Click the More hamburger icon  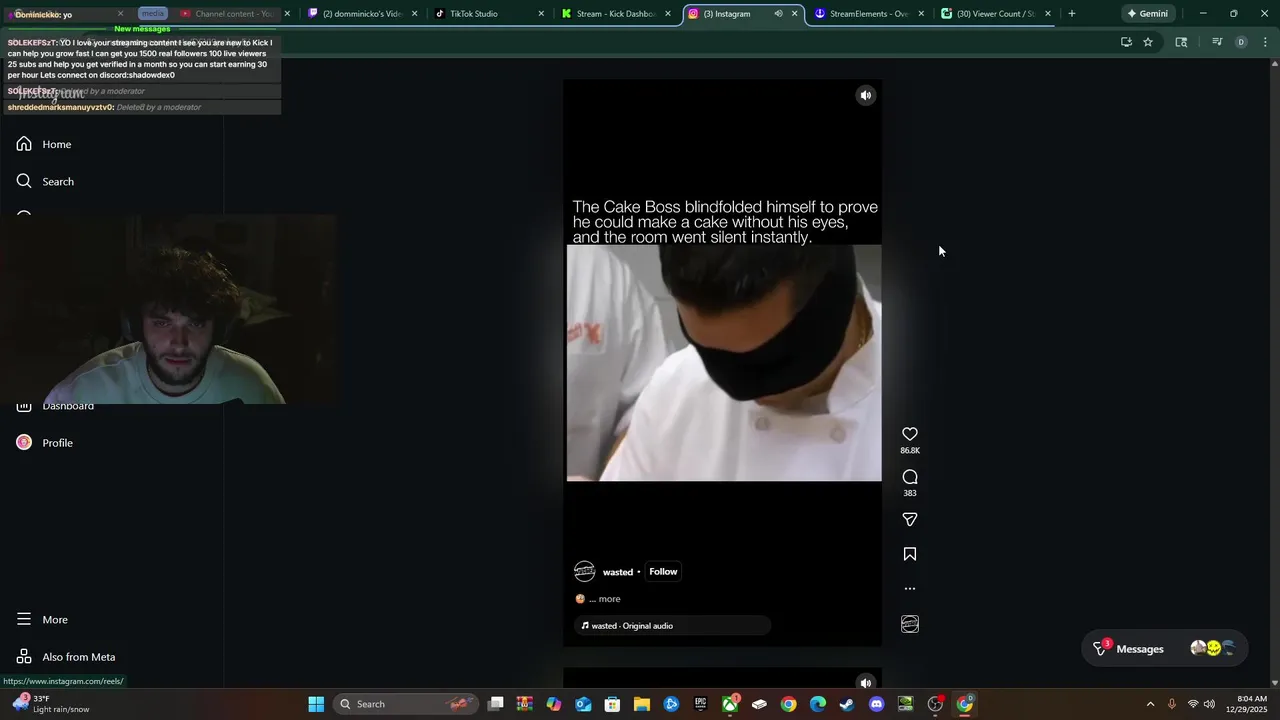pyautogui.click(x=24, y=620)
